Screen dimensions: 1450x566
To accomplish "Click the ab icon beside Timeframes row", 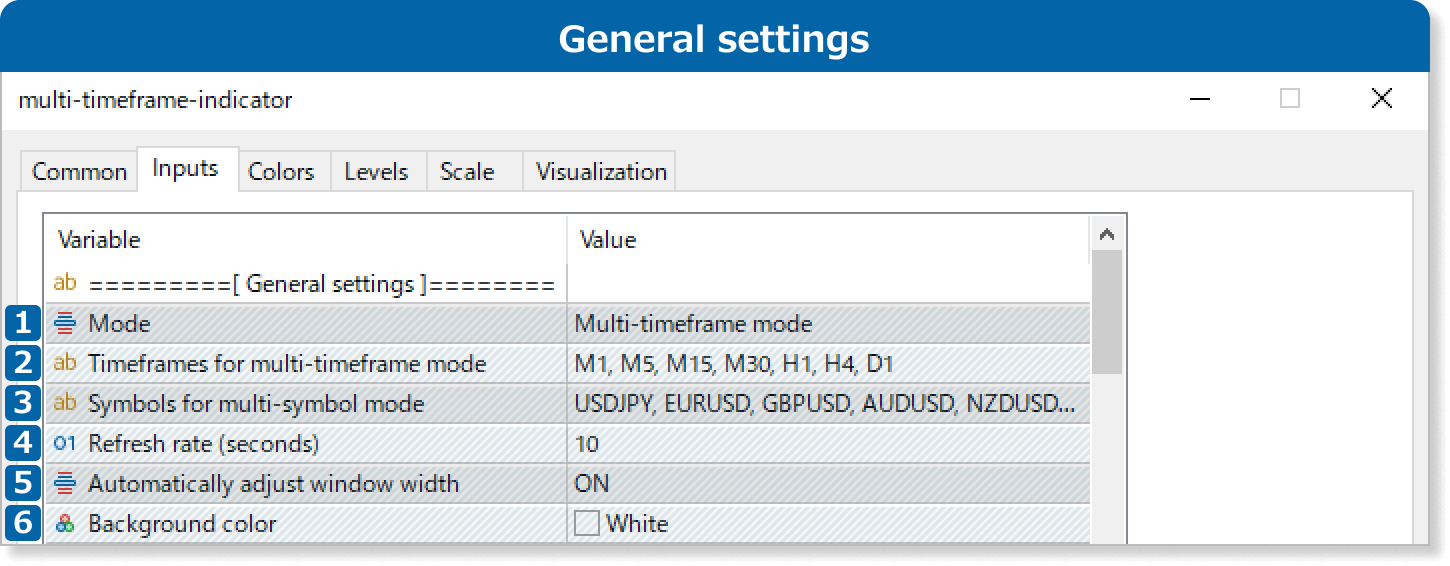I will [x=65, y=363].
